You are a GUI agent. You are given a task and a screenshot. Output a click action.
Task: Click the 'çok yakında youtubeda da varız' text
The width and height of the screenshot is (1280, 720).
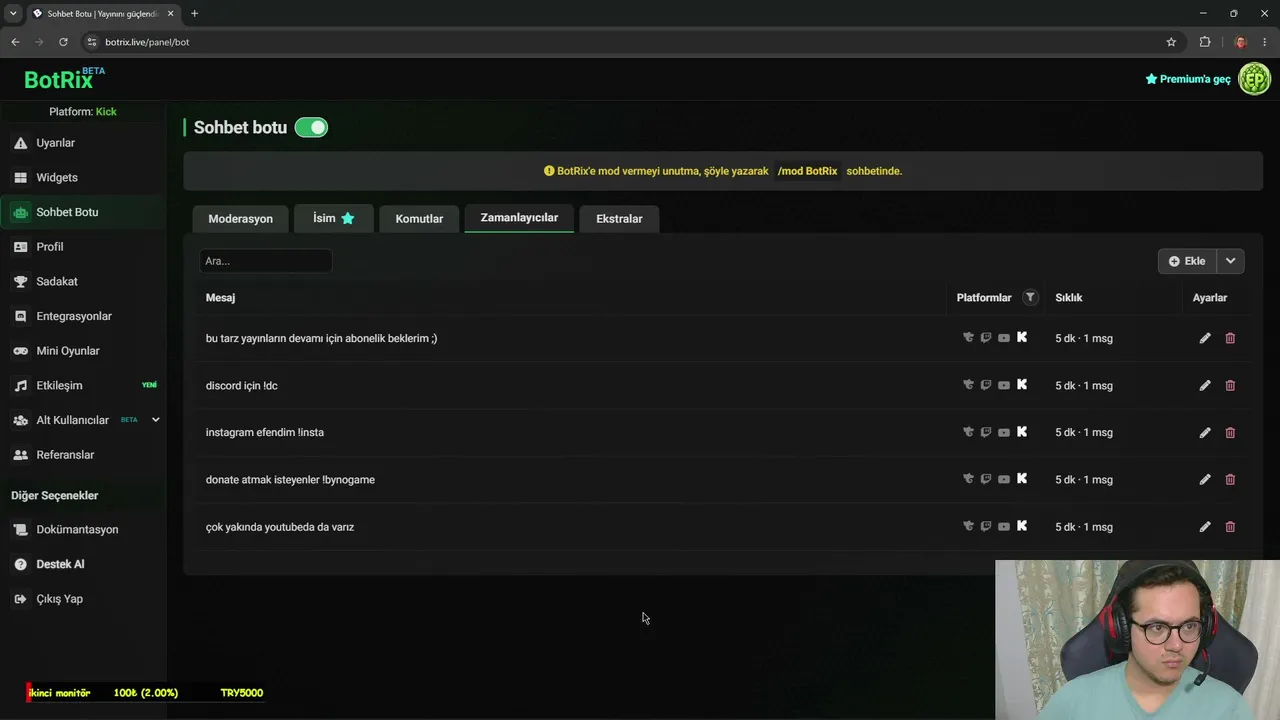click(x=280, y=527)
